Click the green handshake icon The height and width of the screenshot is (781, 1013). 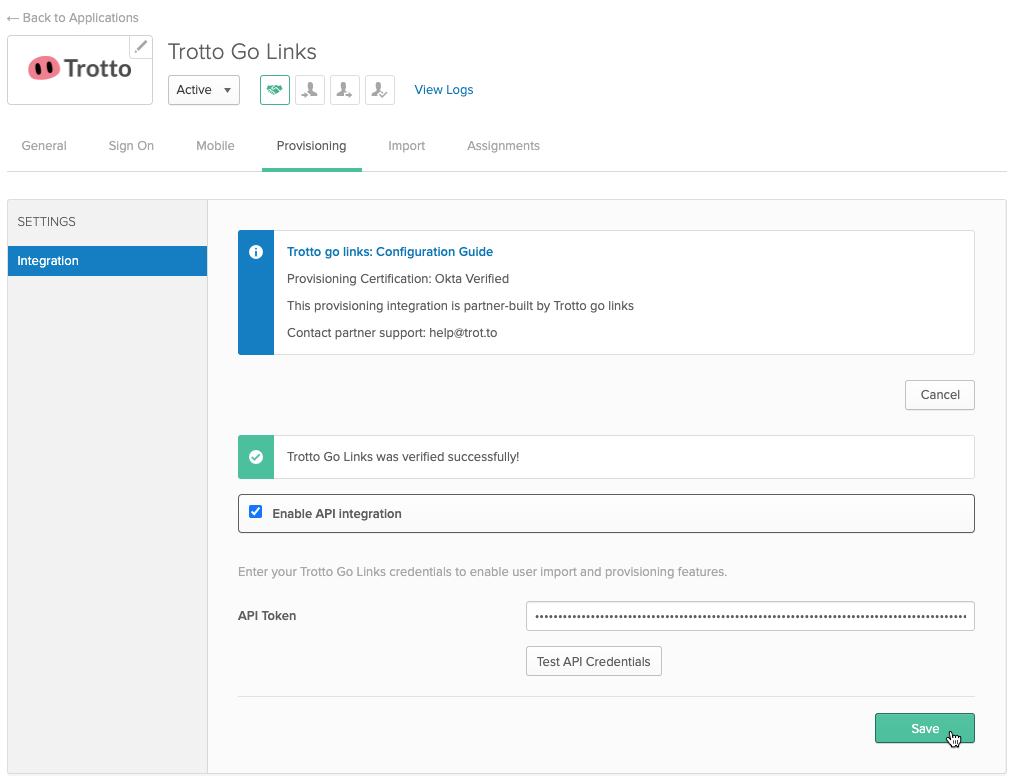pos(275,90)
